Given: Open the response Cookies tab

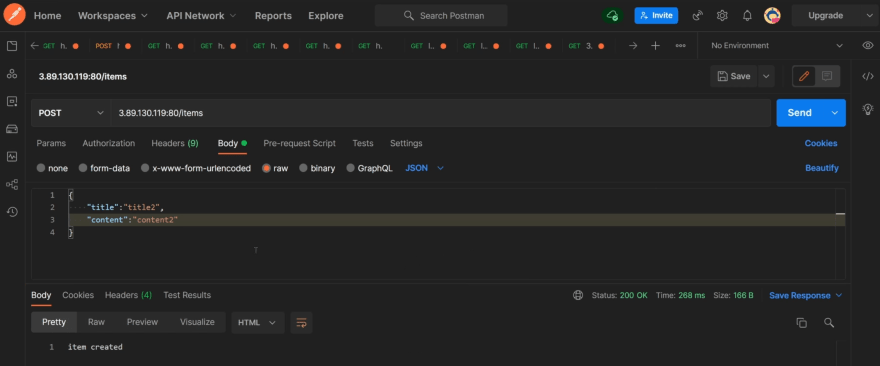Looking at the screenshot, I should [78, 295].
